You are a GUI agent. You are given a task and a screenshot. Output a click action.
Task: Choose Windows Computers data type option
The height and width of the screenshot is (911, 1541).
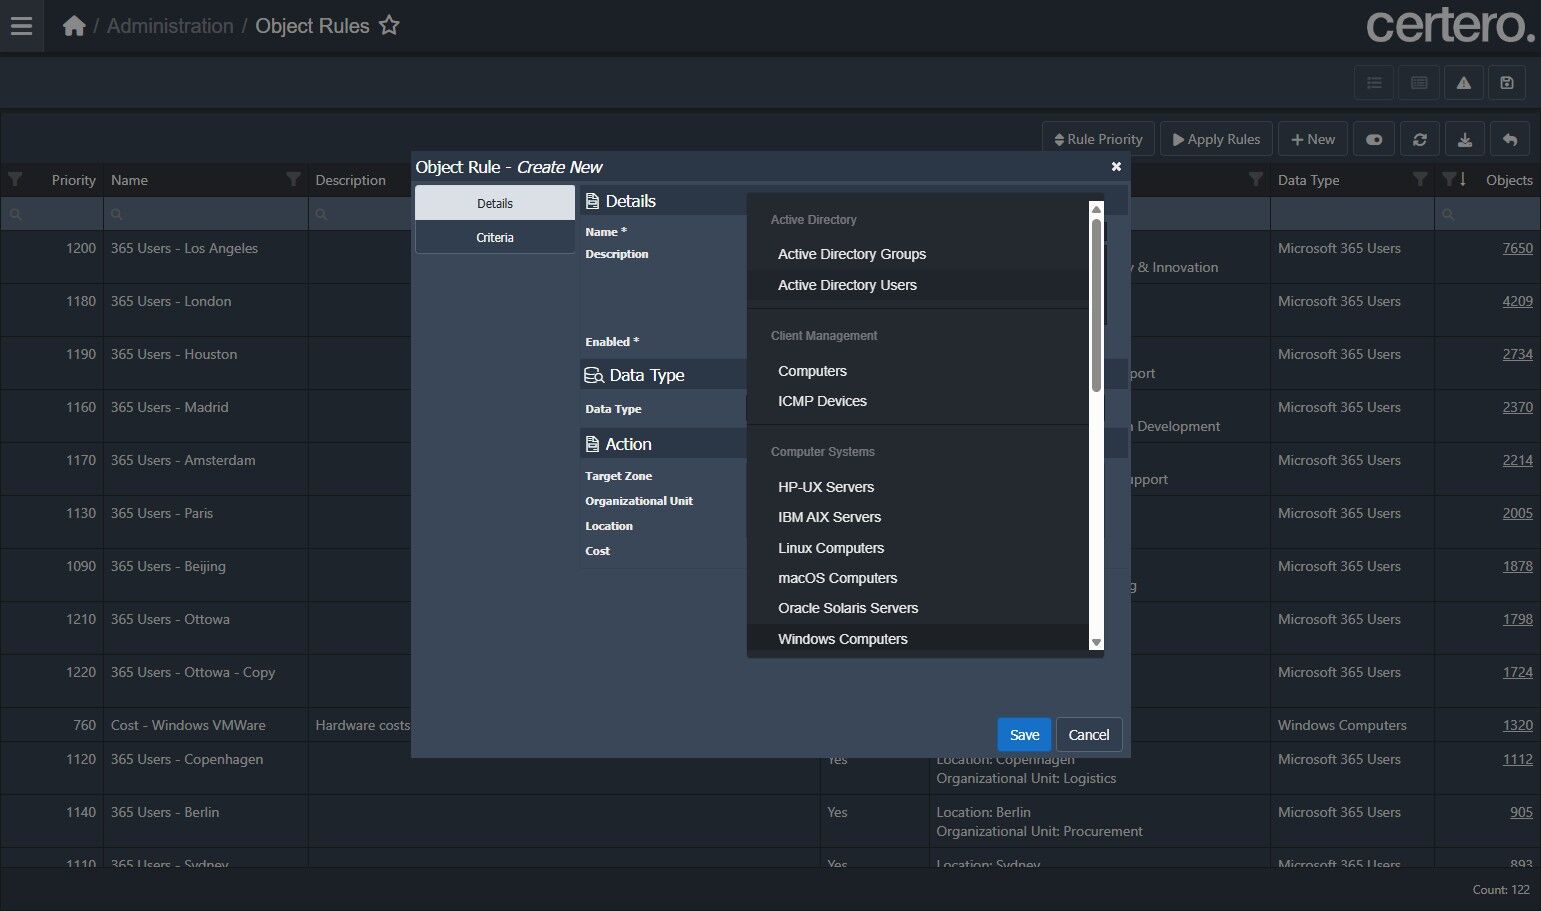pyautogui.click(x=842, y=639)
